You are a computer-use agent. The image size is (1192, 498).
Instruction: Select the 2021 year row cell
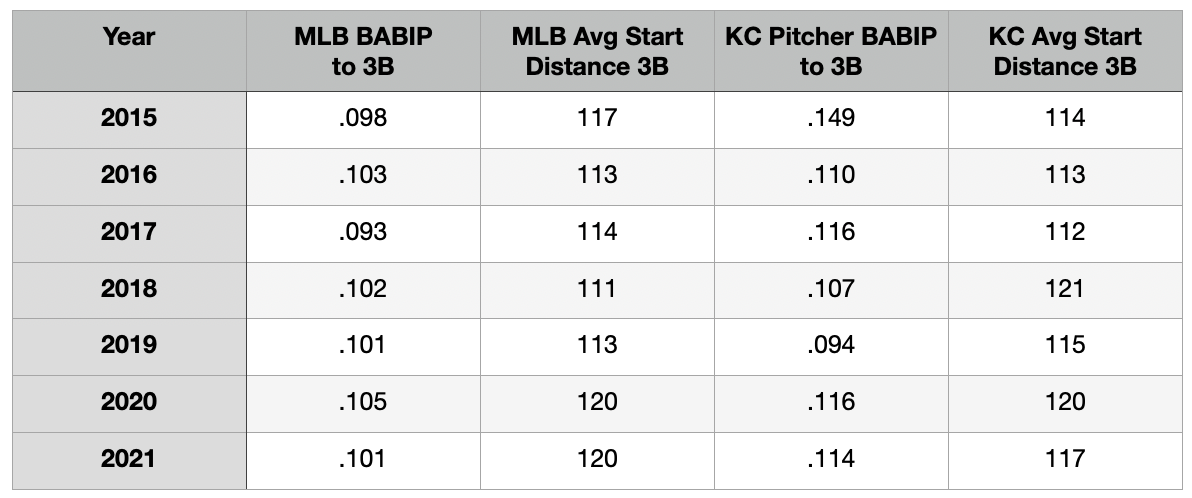[x=129, y=459]
